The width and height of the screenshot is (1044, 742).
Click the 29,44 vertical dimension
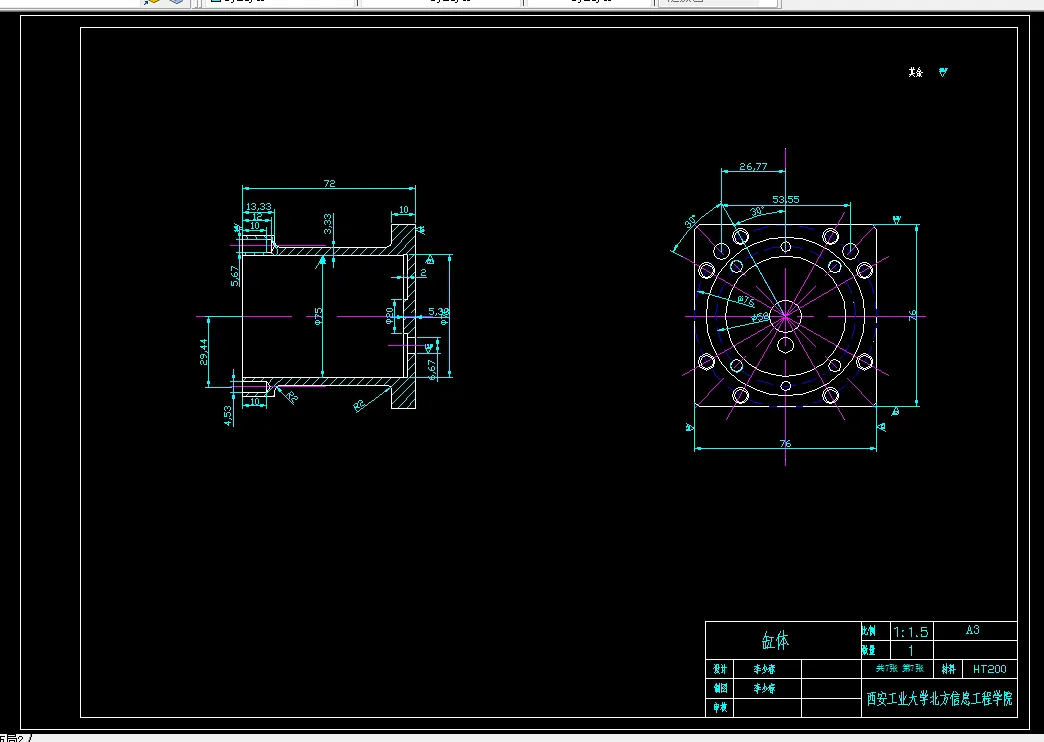click(x=204, y=352)
